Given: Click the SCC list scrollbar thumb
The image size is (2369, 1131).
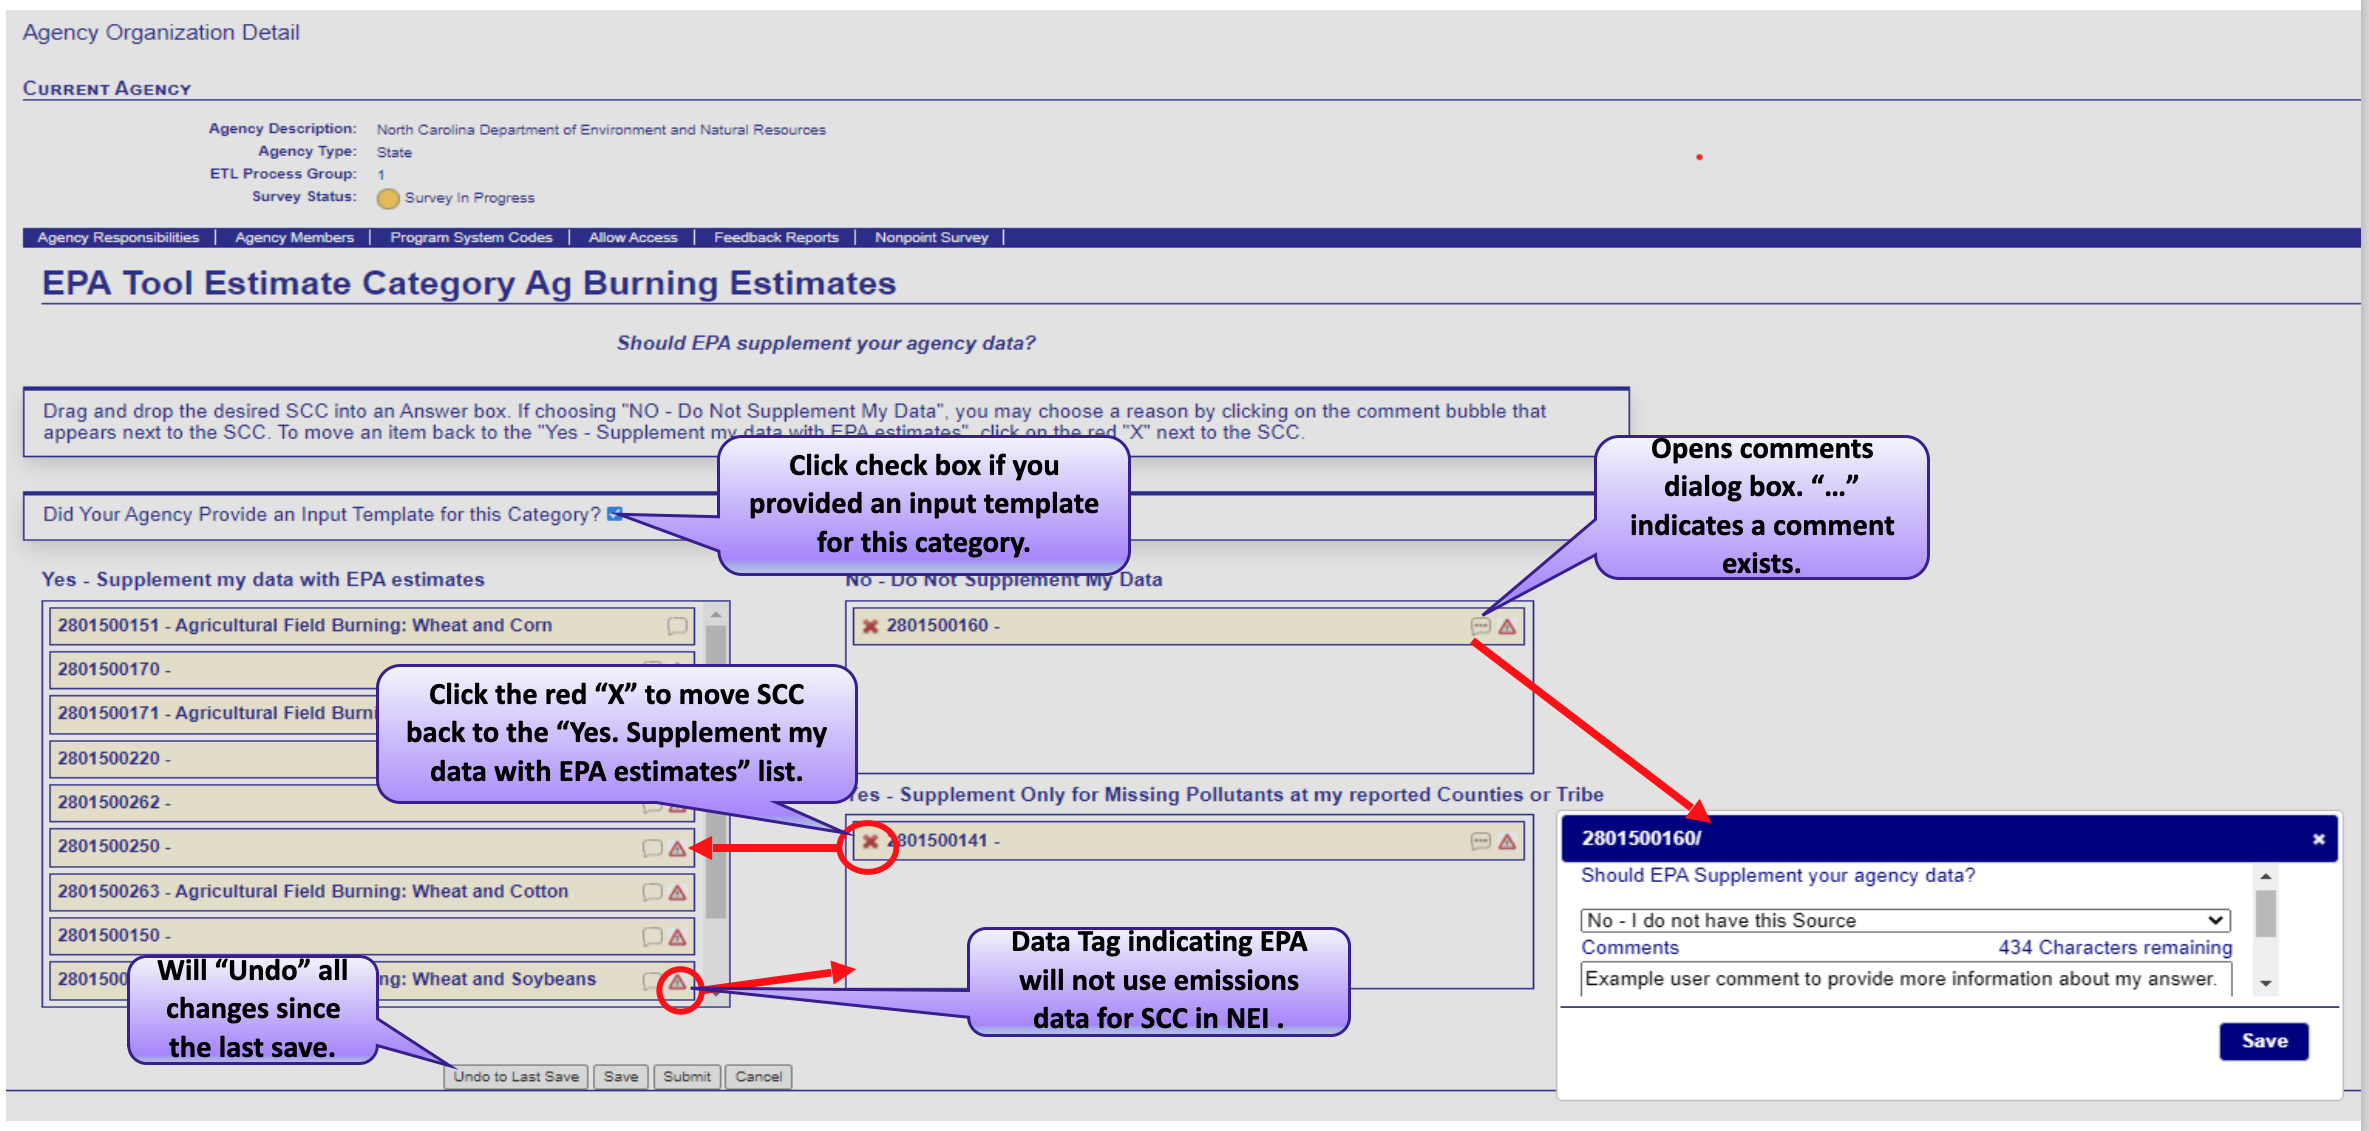Looking at the screenshot, I should pyautogui.click(x=716, y=770).
